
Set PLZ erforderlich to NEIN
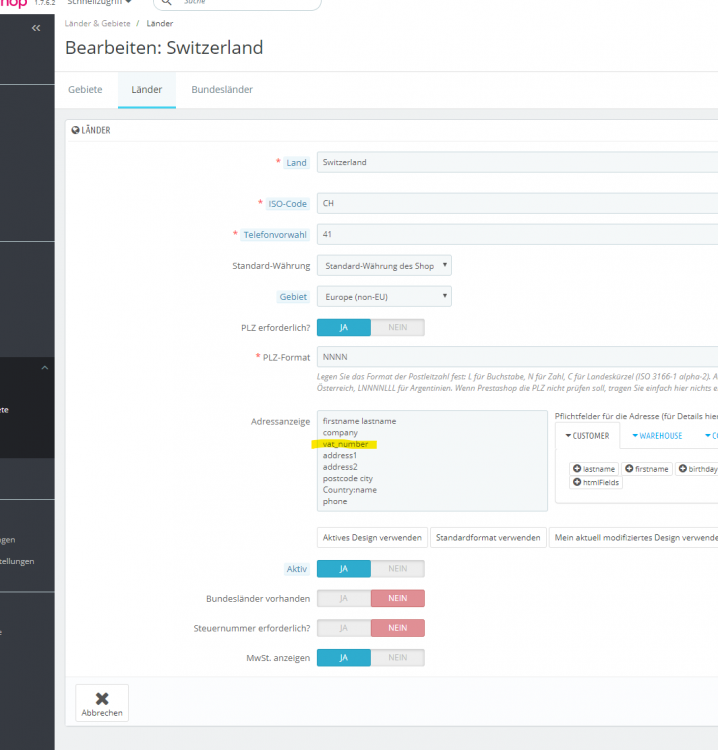click(397, 327)
